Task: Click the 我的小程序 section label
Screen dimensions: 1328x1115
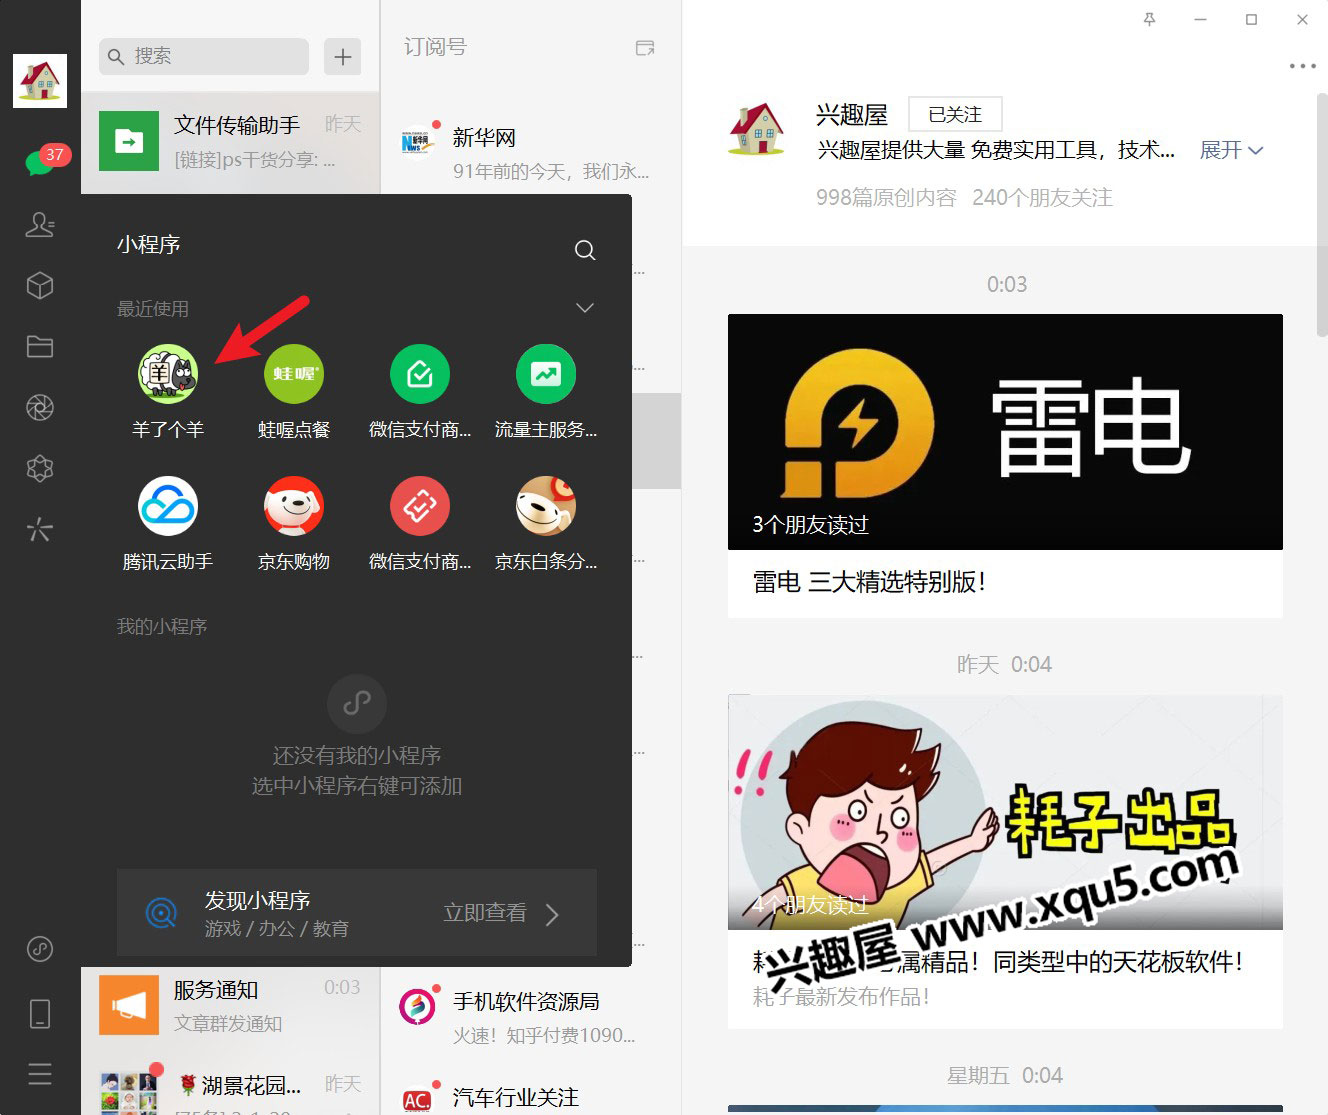Action: (162, 627)
